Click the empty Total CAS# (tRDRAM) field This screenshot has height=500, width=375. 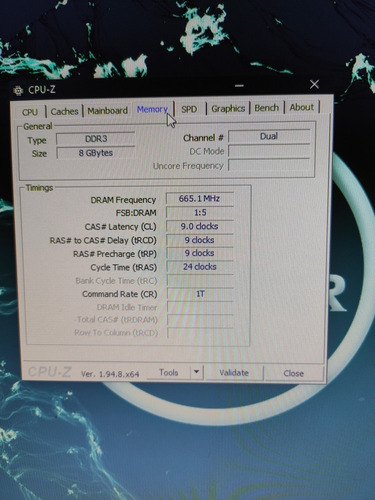click(200, 320)
